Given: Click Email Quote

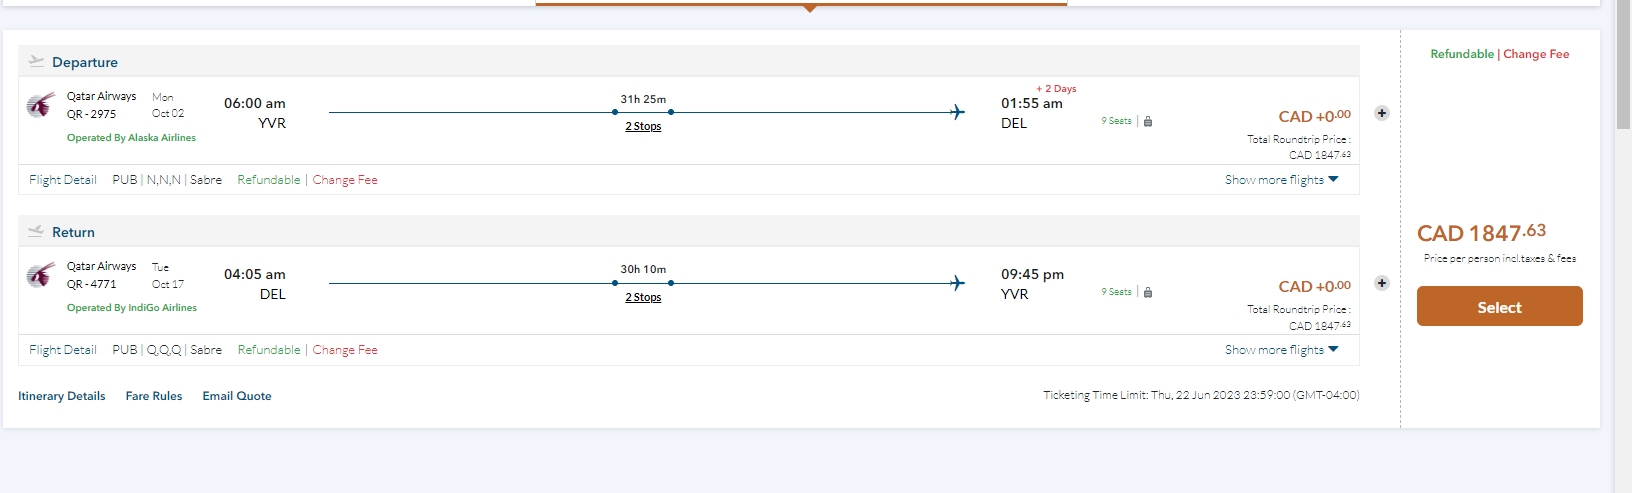Looking at the screenshot, I should pos(237,396).
